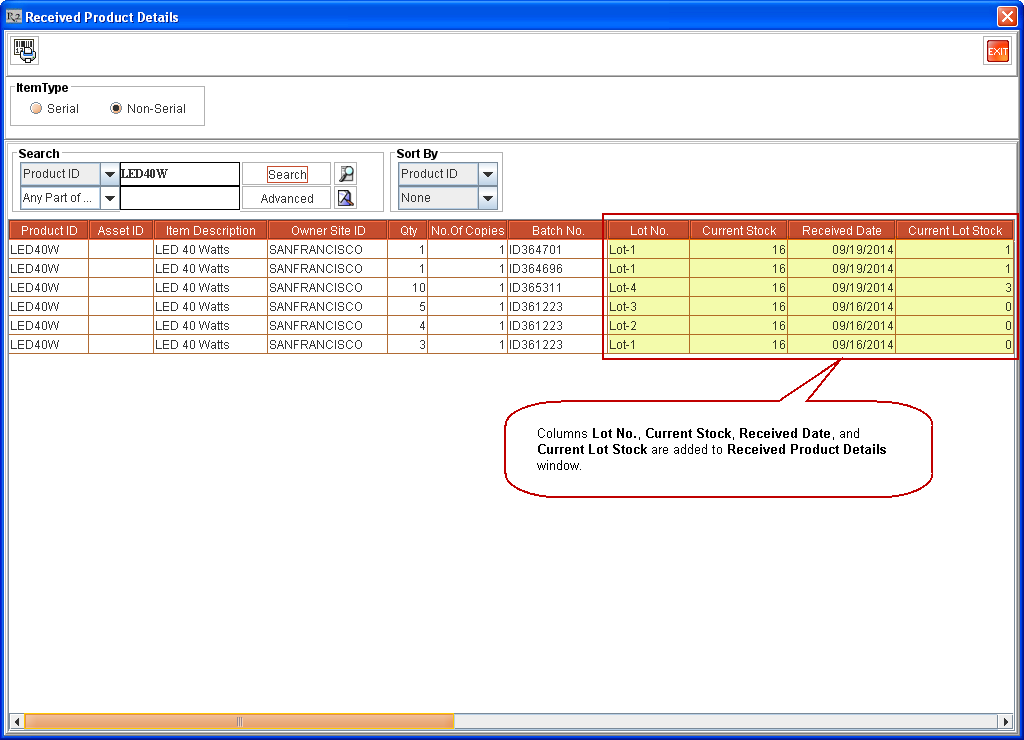Click the Received Date column header

pos(841,231)
